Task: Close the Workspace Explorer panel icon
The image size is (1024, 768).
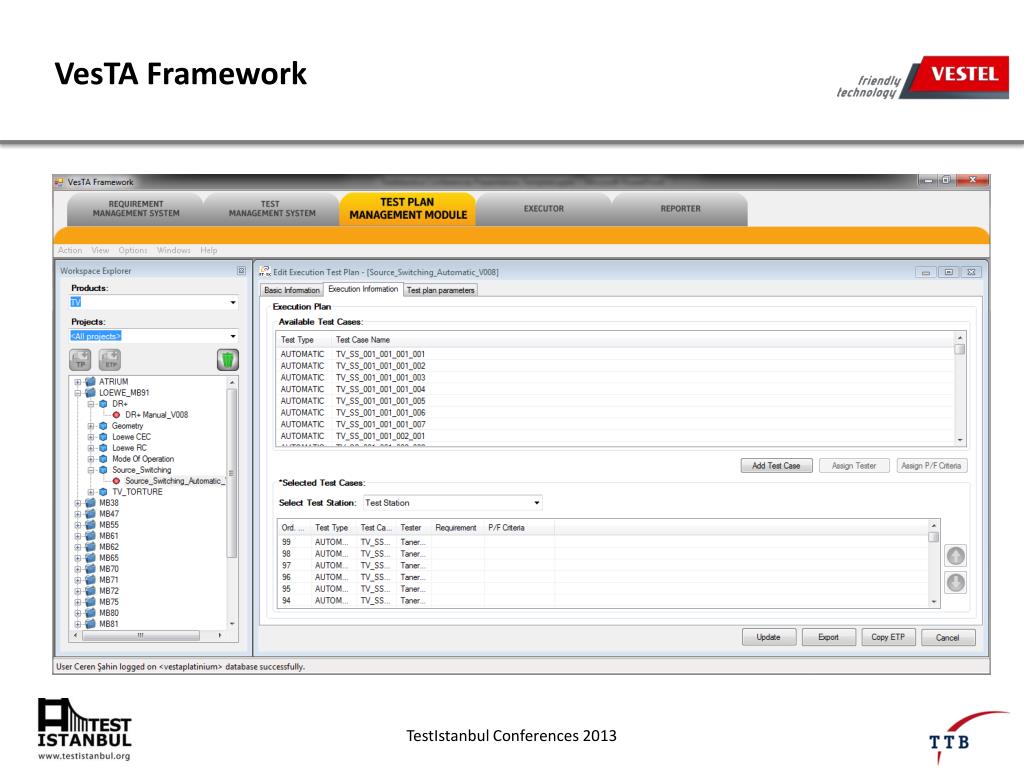Action: point(241,270)
